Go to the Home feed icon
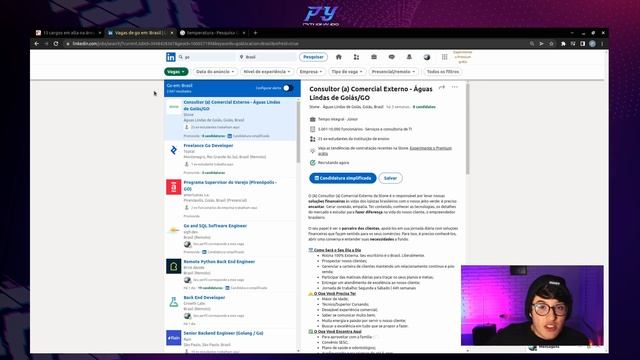Image resolution: width=640 pixels, height=360 pixels. tap(338, 57)
